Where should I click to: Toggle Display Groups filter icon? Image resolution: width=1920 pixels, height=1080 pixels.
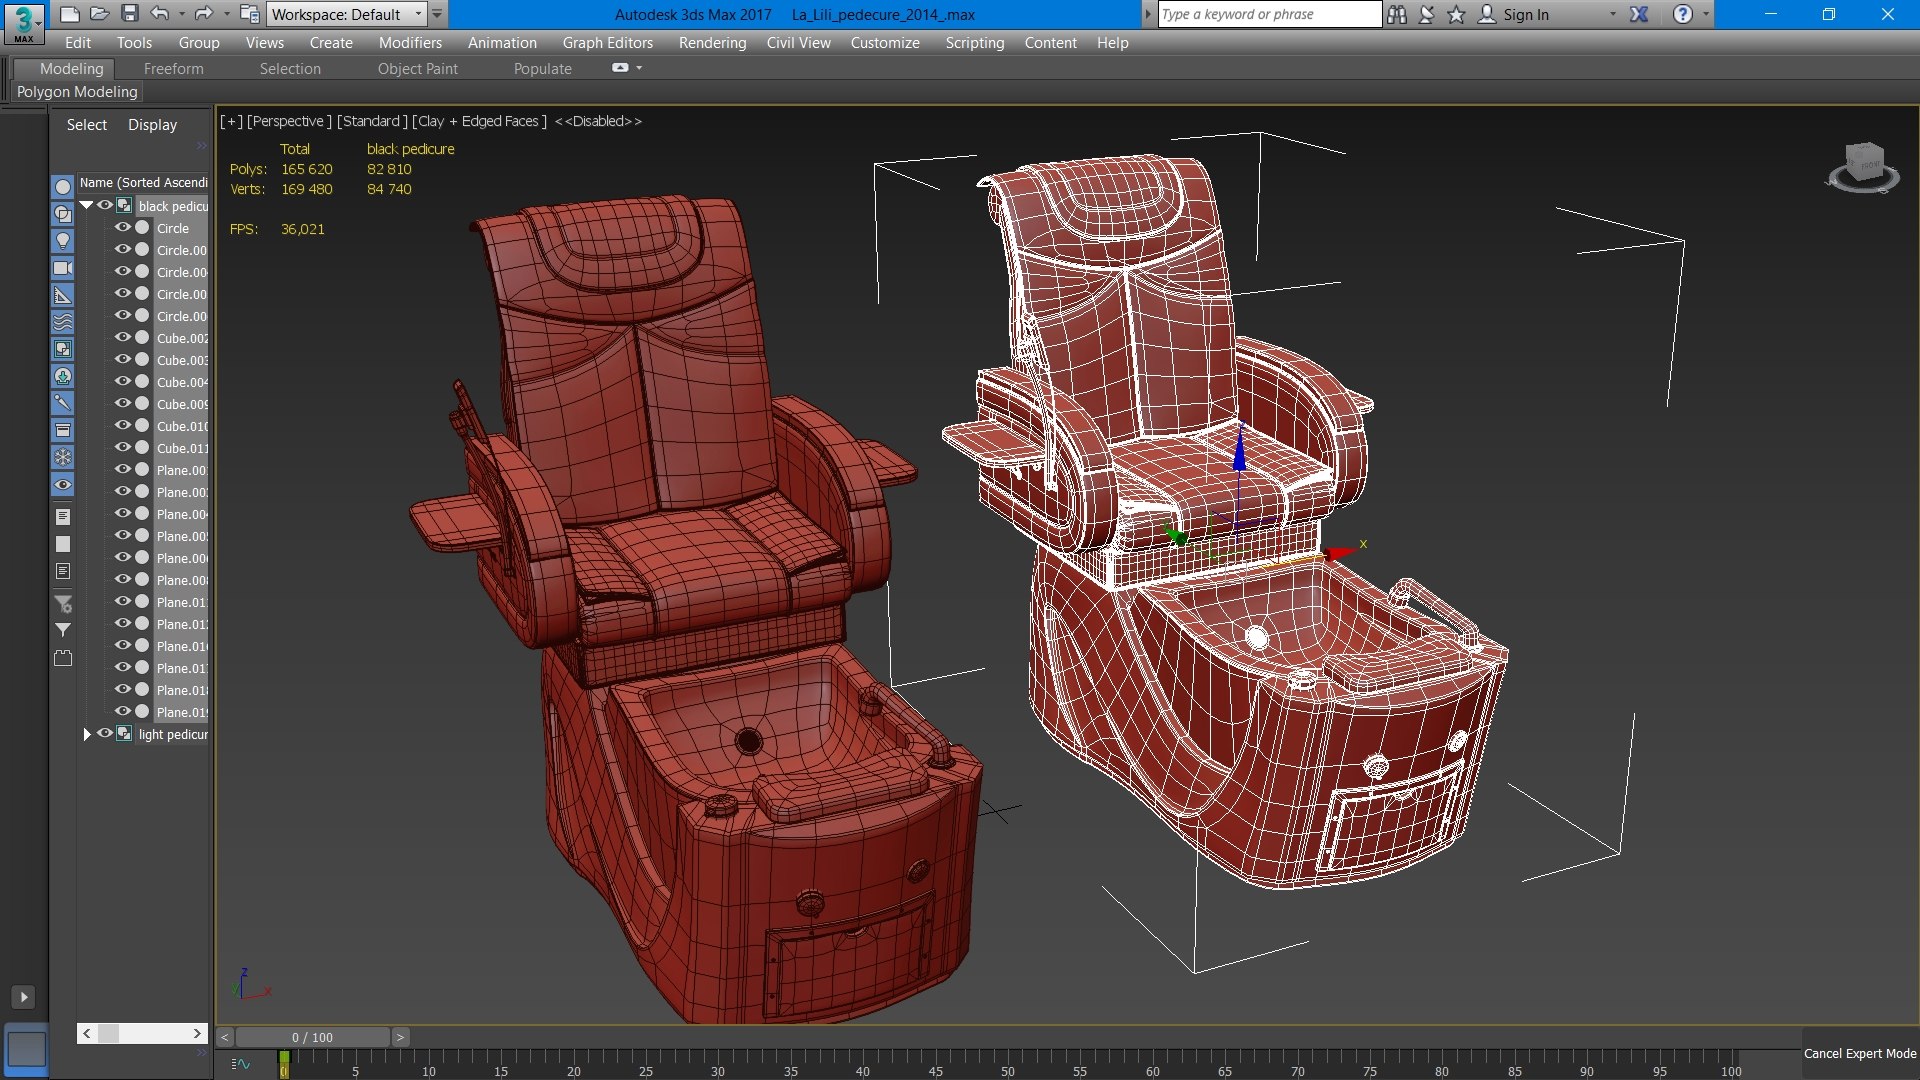tap(63, 349)
